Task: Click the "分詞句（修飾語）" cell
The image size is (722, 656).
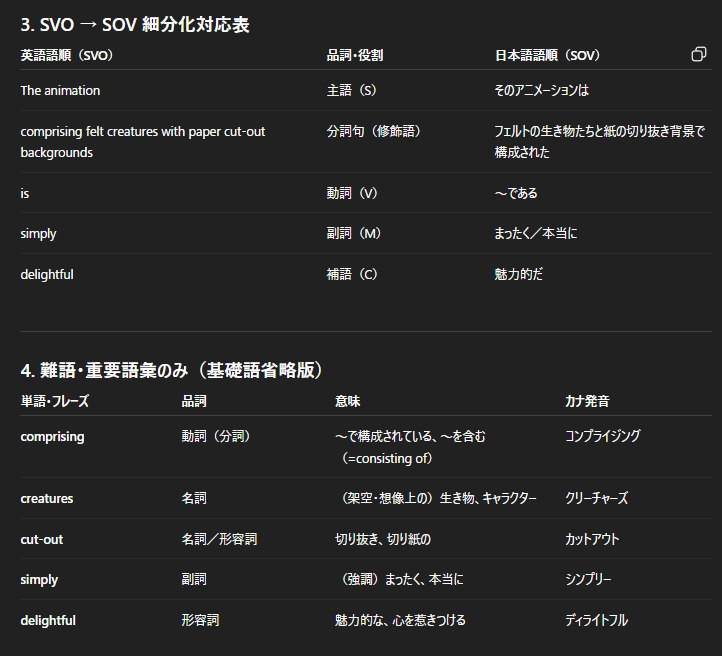Action: 374,131
